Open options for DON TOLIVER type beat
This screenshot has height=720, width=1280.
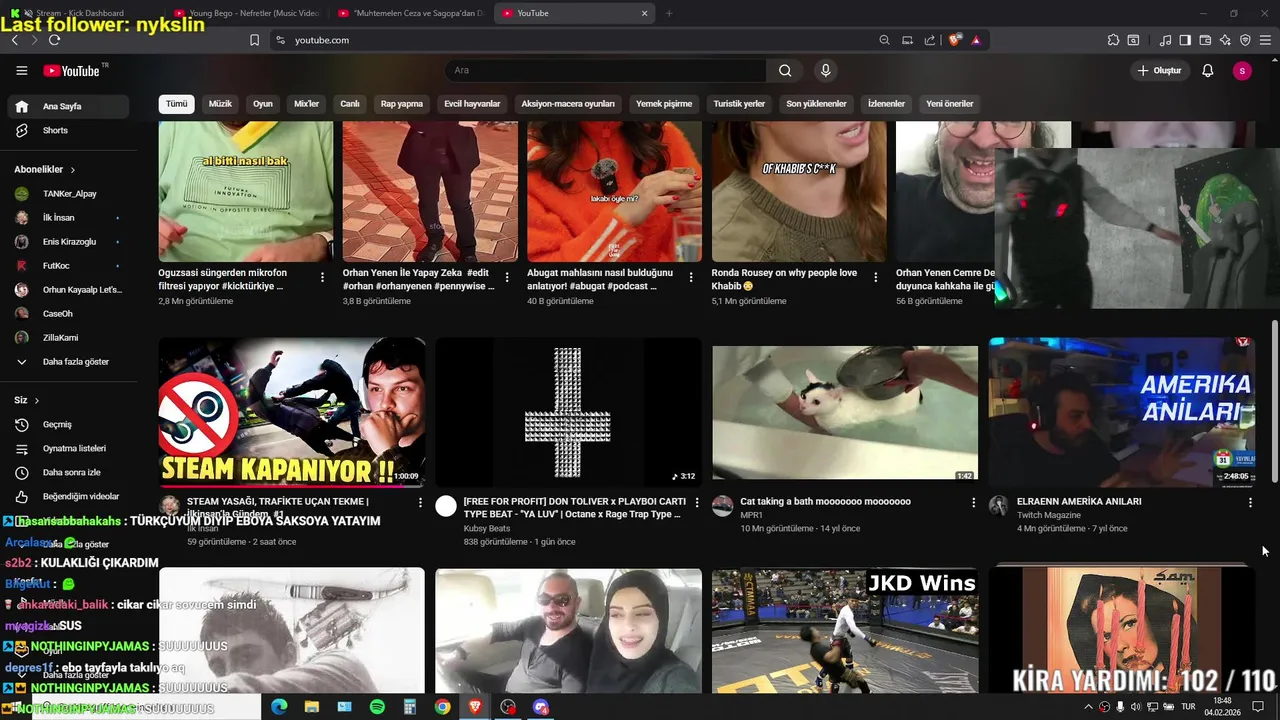point(697,503)
